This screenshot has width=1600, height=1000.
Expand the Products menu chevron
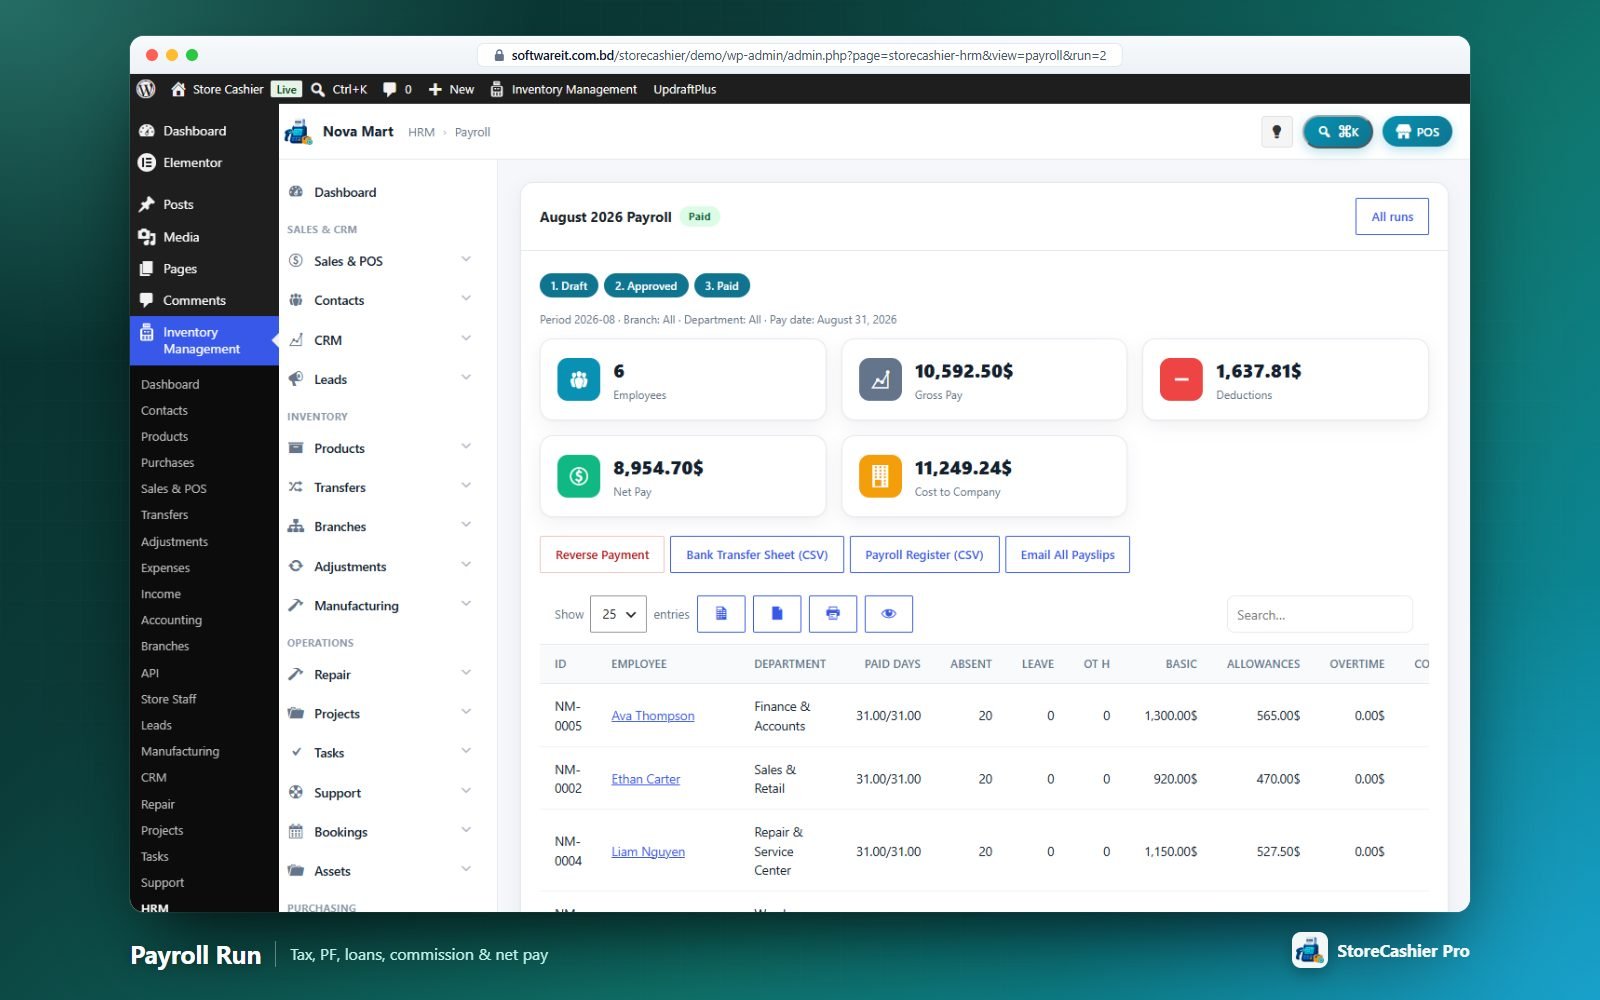point(466,447)
